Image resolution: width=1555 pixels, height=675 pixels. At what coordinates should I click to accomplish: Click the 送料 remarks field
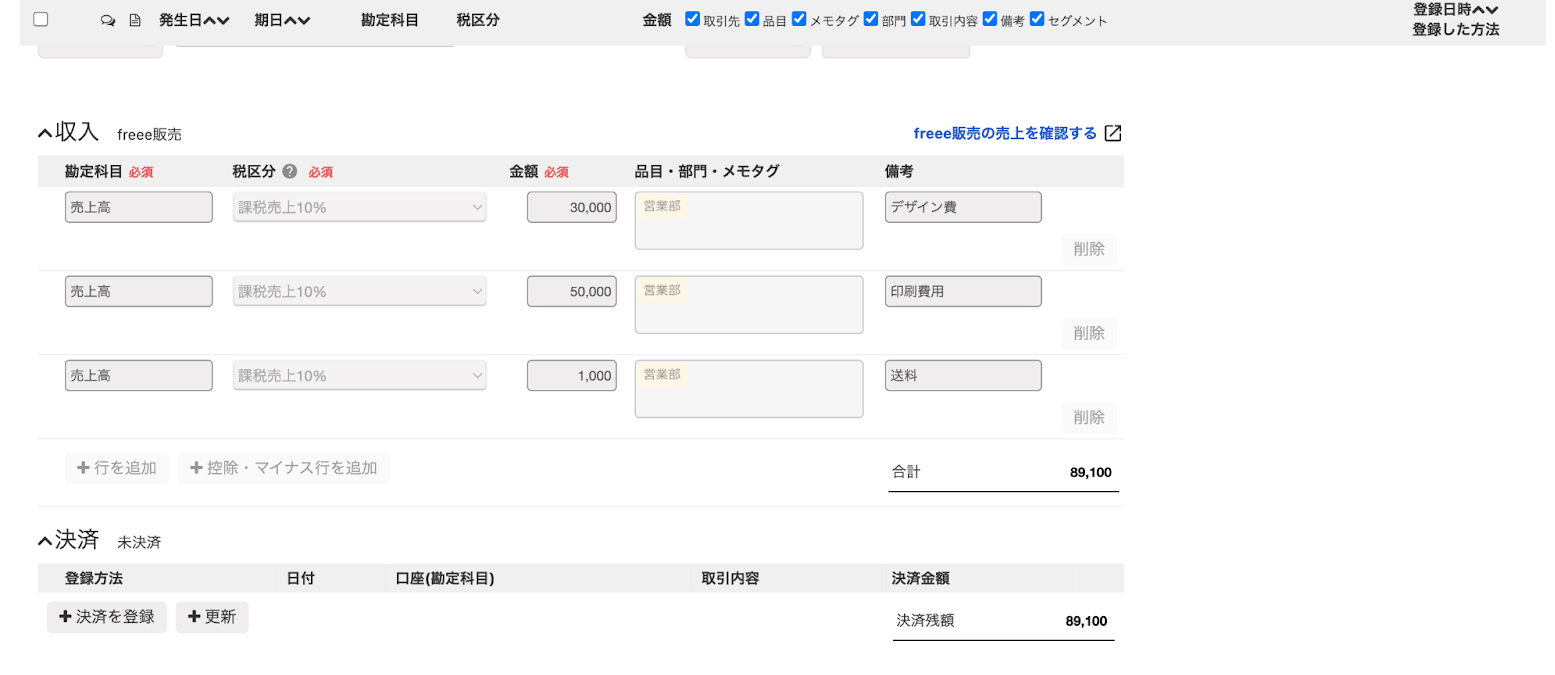[x=963, y=375]
